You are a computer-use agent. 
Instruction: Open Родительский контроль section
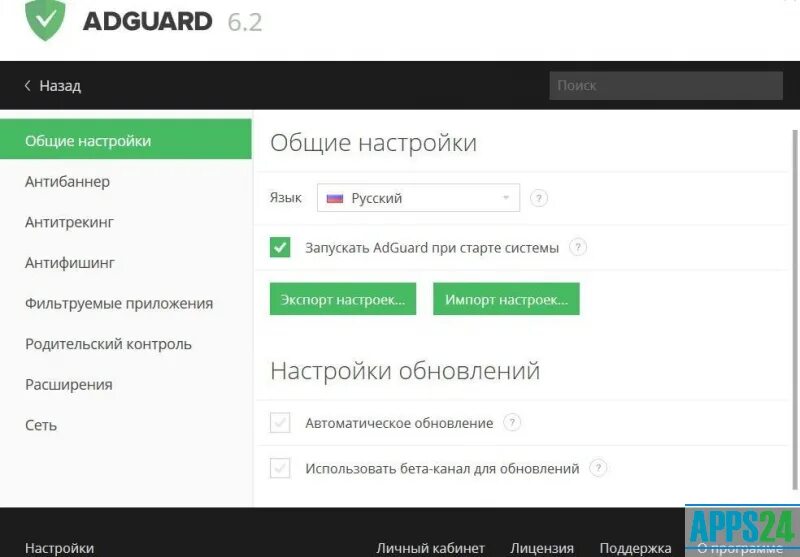[108, 344]
